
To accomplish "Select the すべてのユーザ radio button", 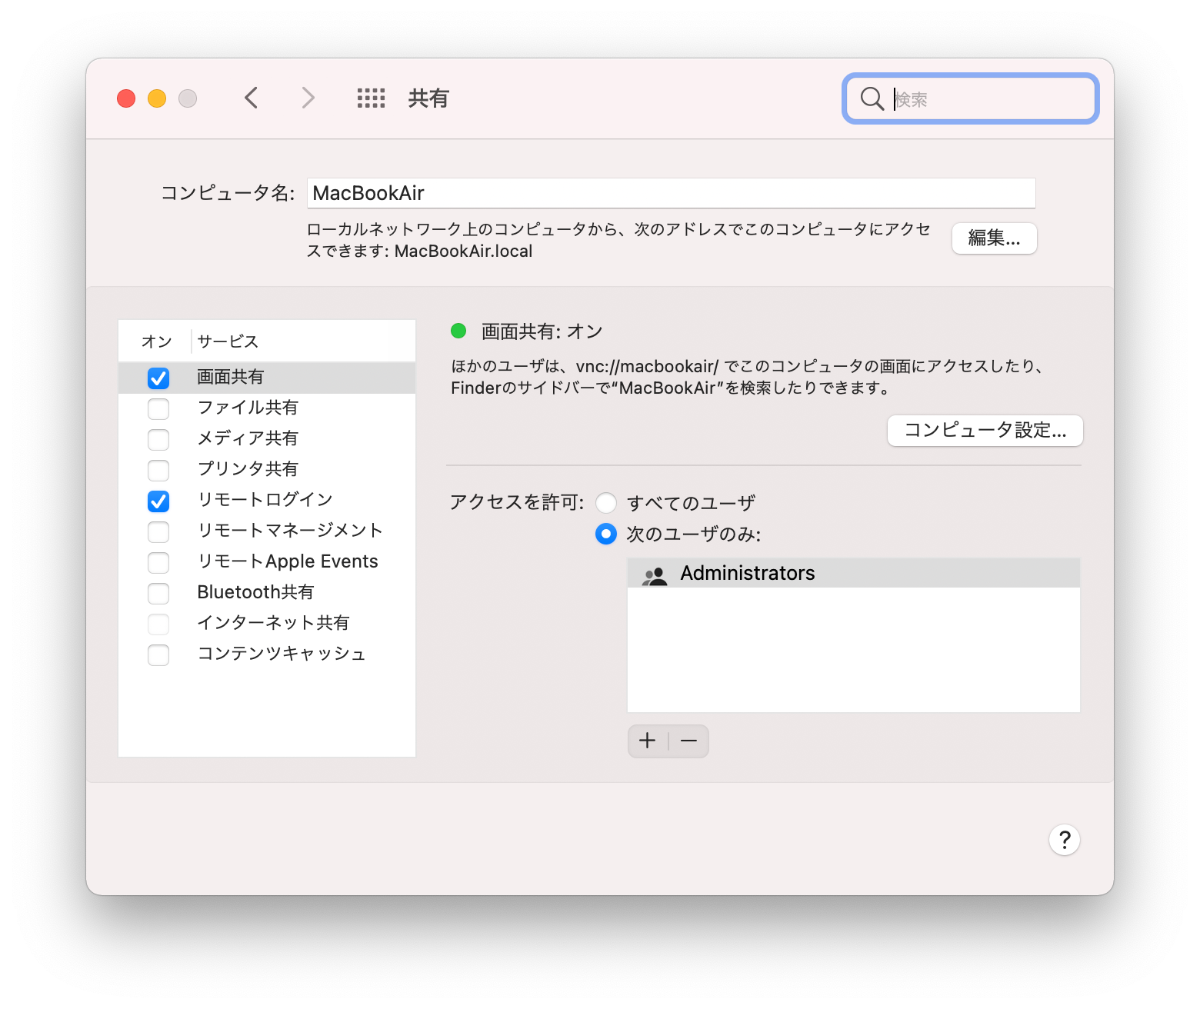I will pyautogui.click(x=606, y=503).
